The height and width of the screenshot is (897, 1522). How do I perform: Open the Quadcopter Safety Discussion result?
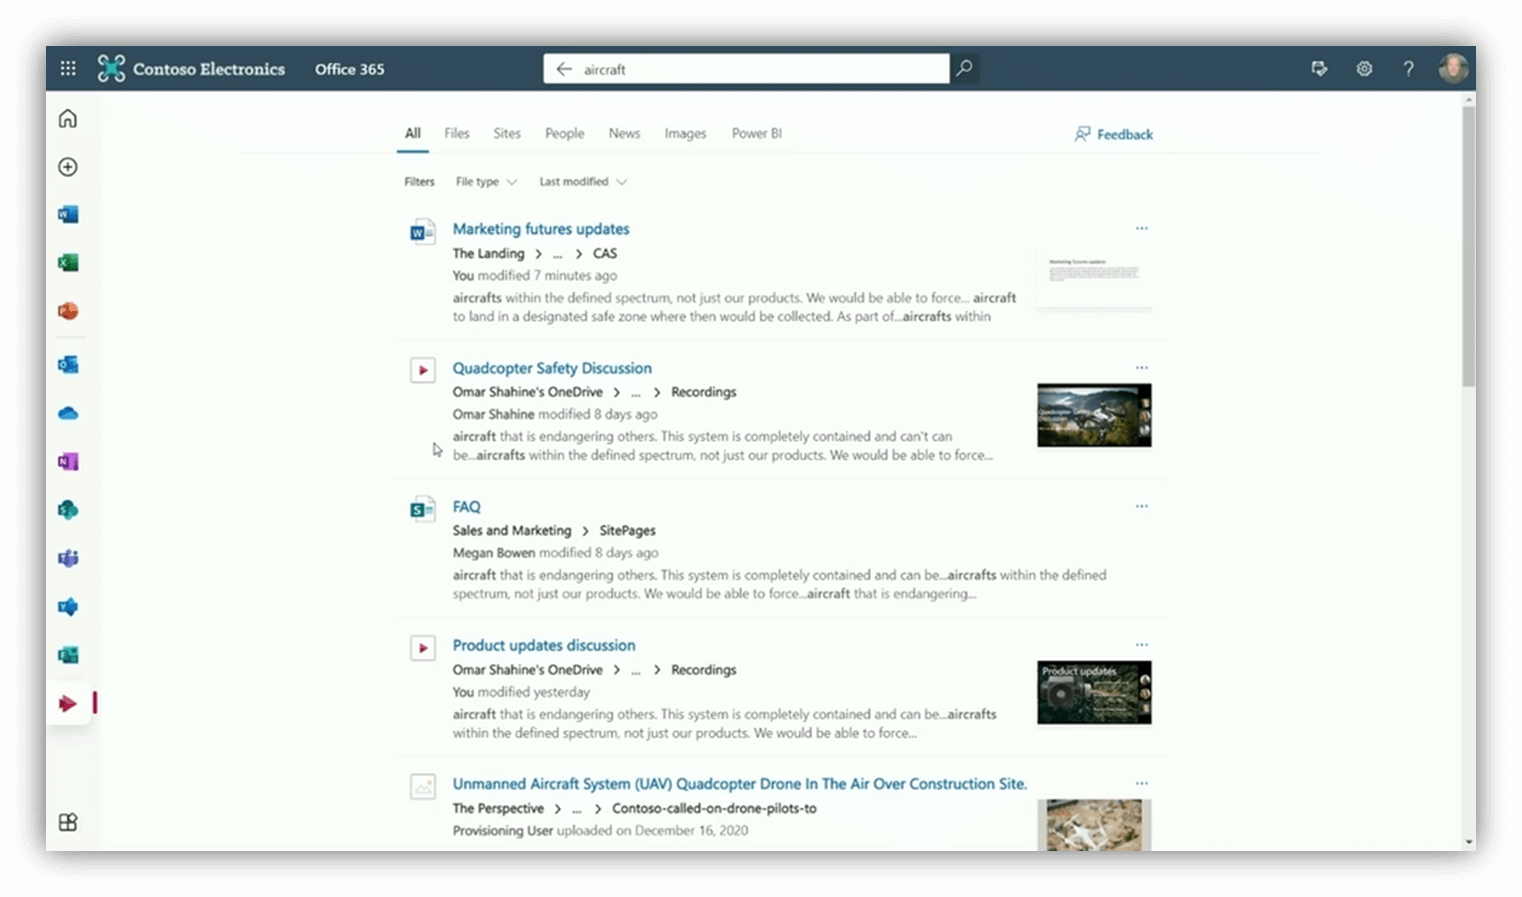[x=551, y=368]
